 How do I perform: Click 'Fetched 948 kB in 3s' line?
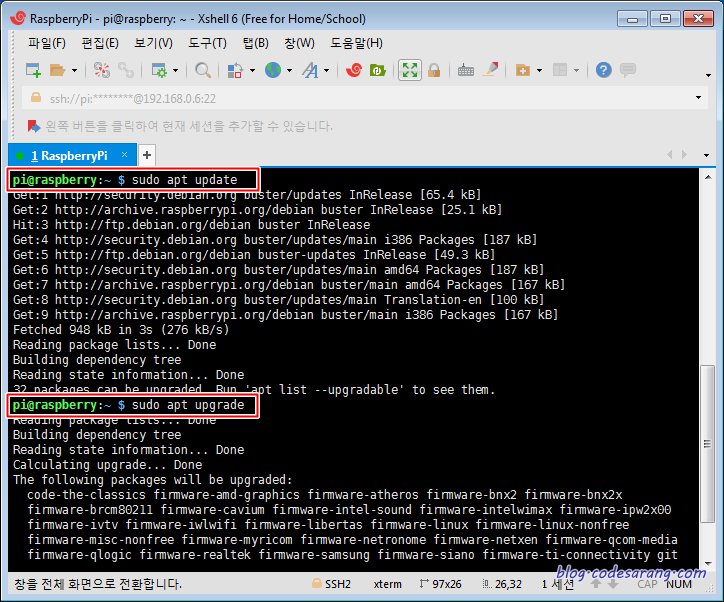point(121,330)
